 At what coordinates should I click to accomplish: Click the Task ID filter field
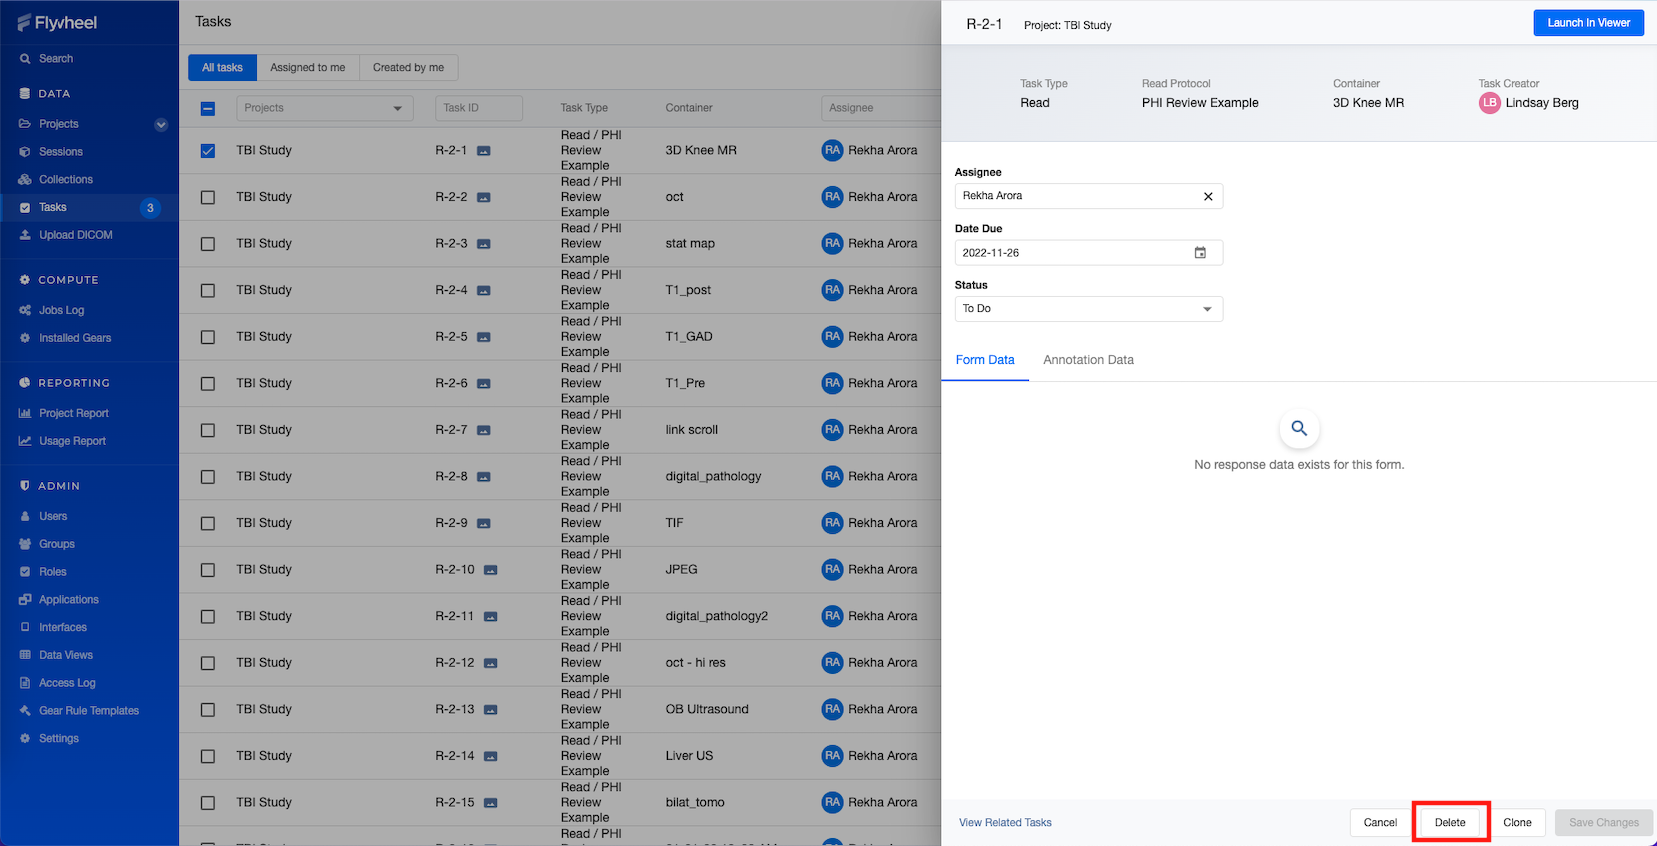tap(479, 108)
